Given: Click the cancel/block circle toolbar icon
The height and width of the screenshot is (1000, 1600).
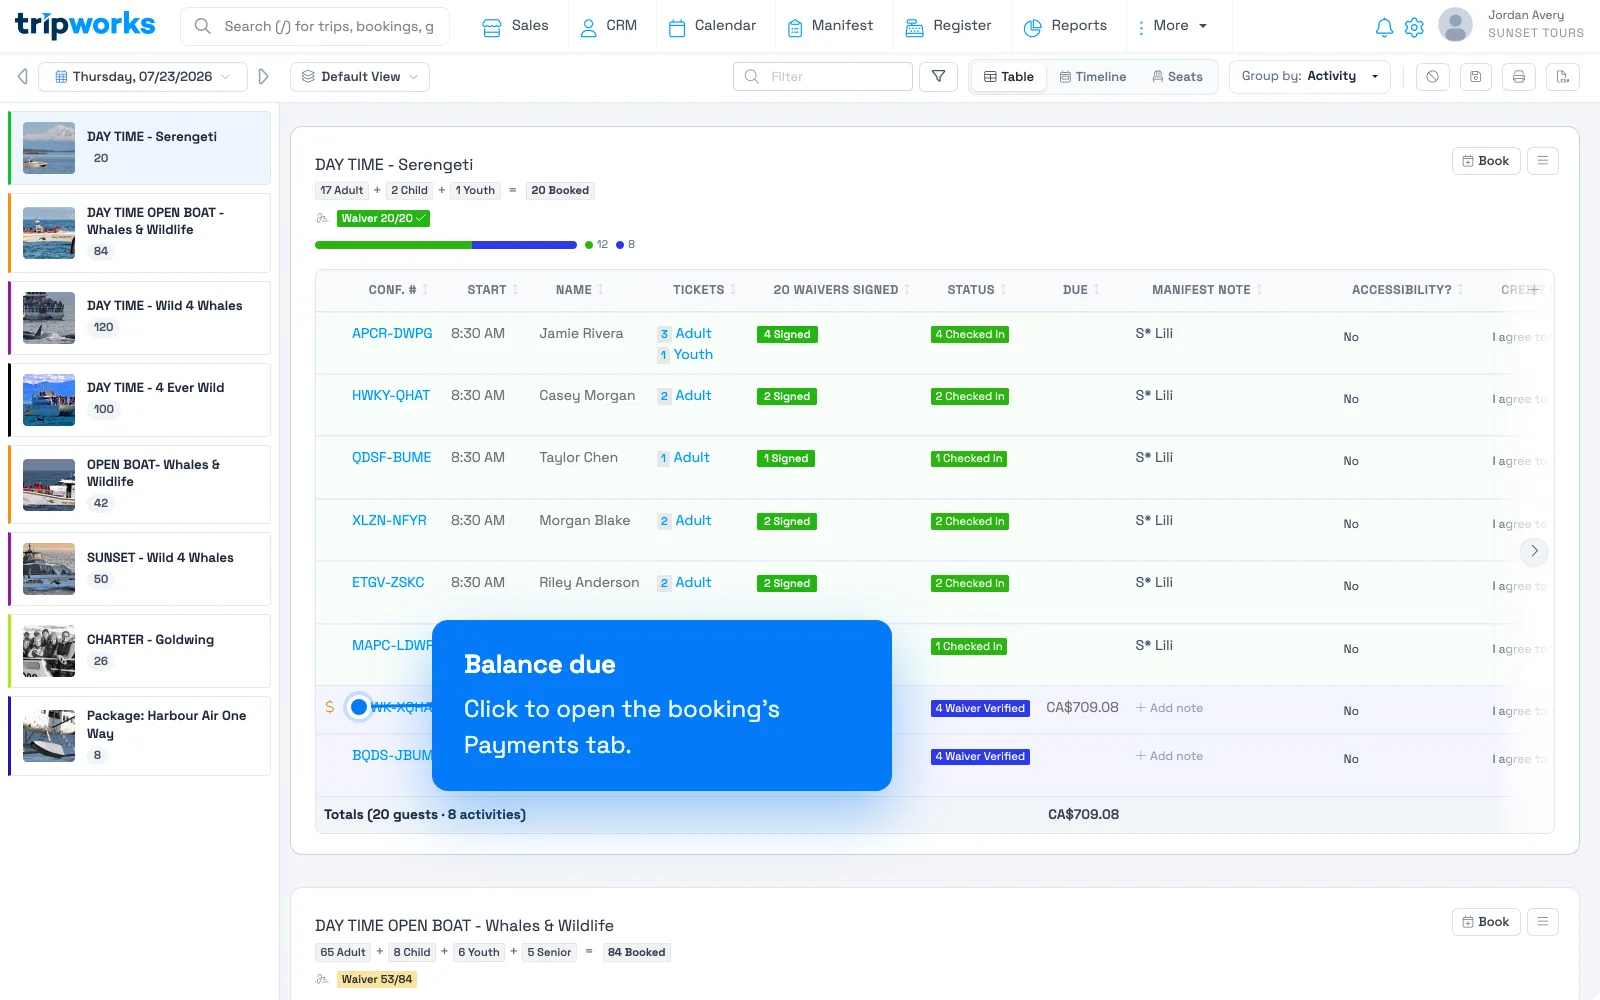Looking at the screenshot, I should point(1433,77).
